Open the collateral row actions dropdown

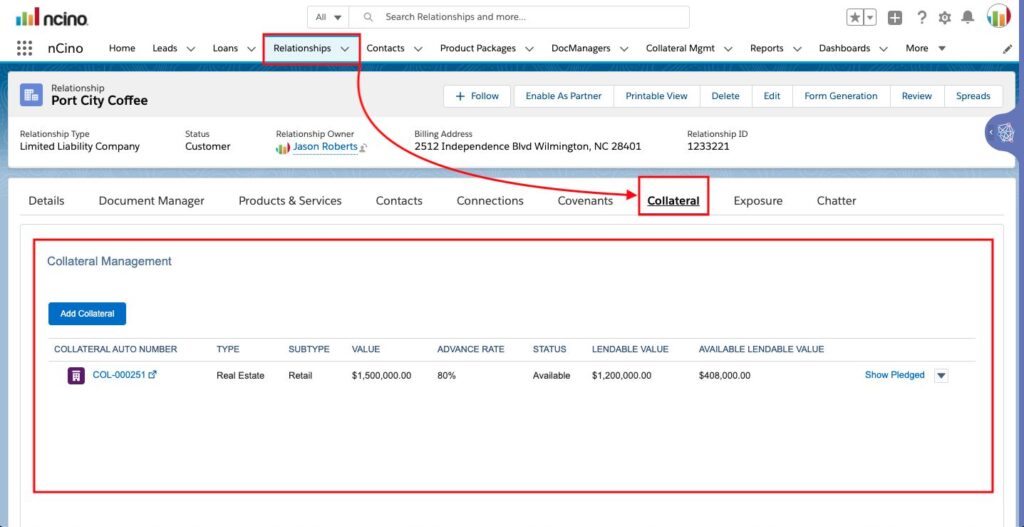point(941,375)
